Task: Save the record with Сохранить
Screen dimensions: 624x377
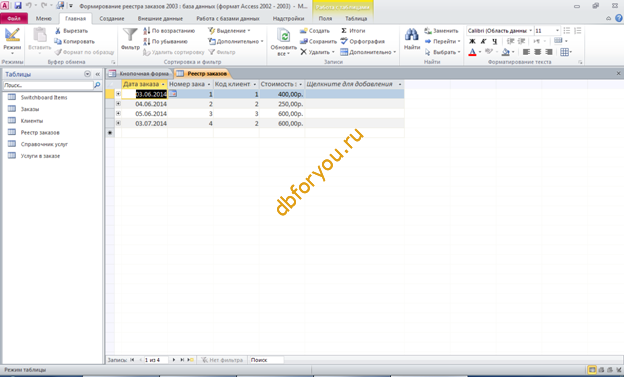Action: (318, 41)
